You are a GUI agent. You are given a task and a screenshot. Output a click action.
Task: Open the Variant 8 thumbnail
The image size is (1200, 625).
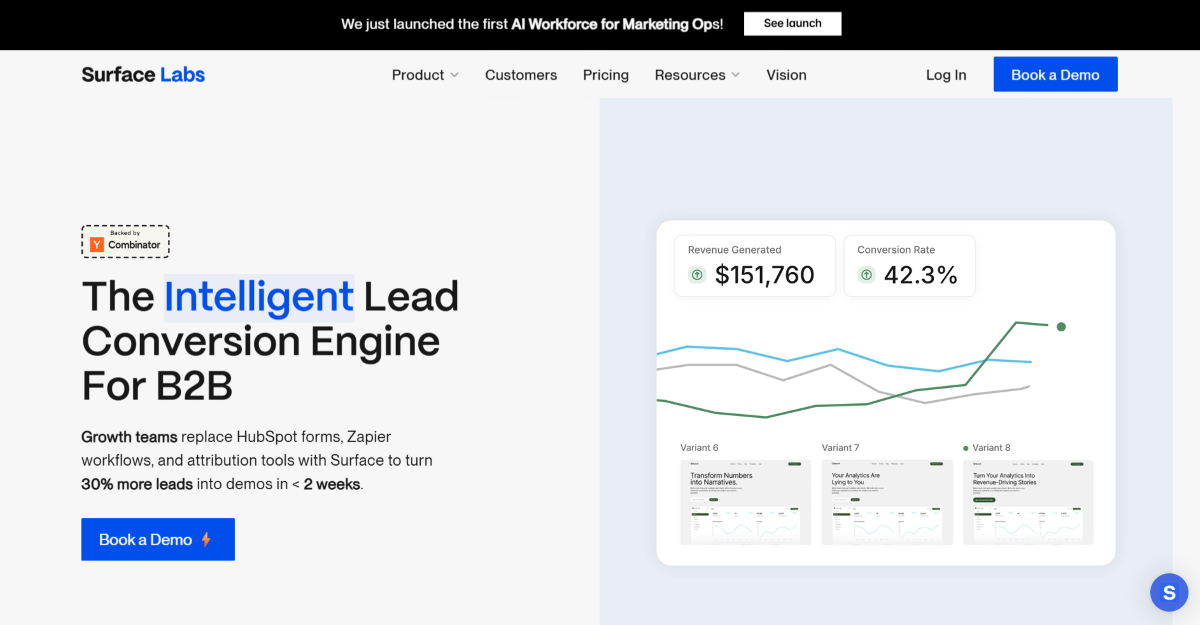1028,502
